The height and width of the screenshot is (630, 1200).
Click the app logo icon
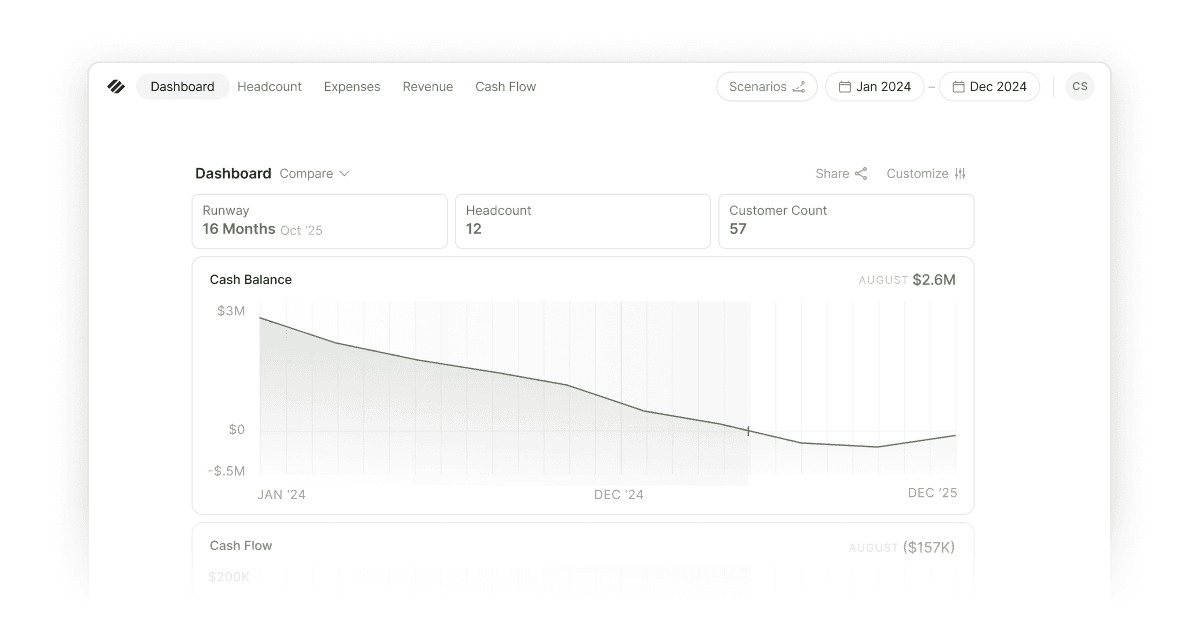point(116,86)
